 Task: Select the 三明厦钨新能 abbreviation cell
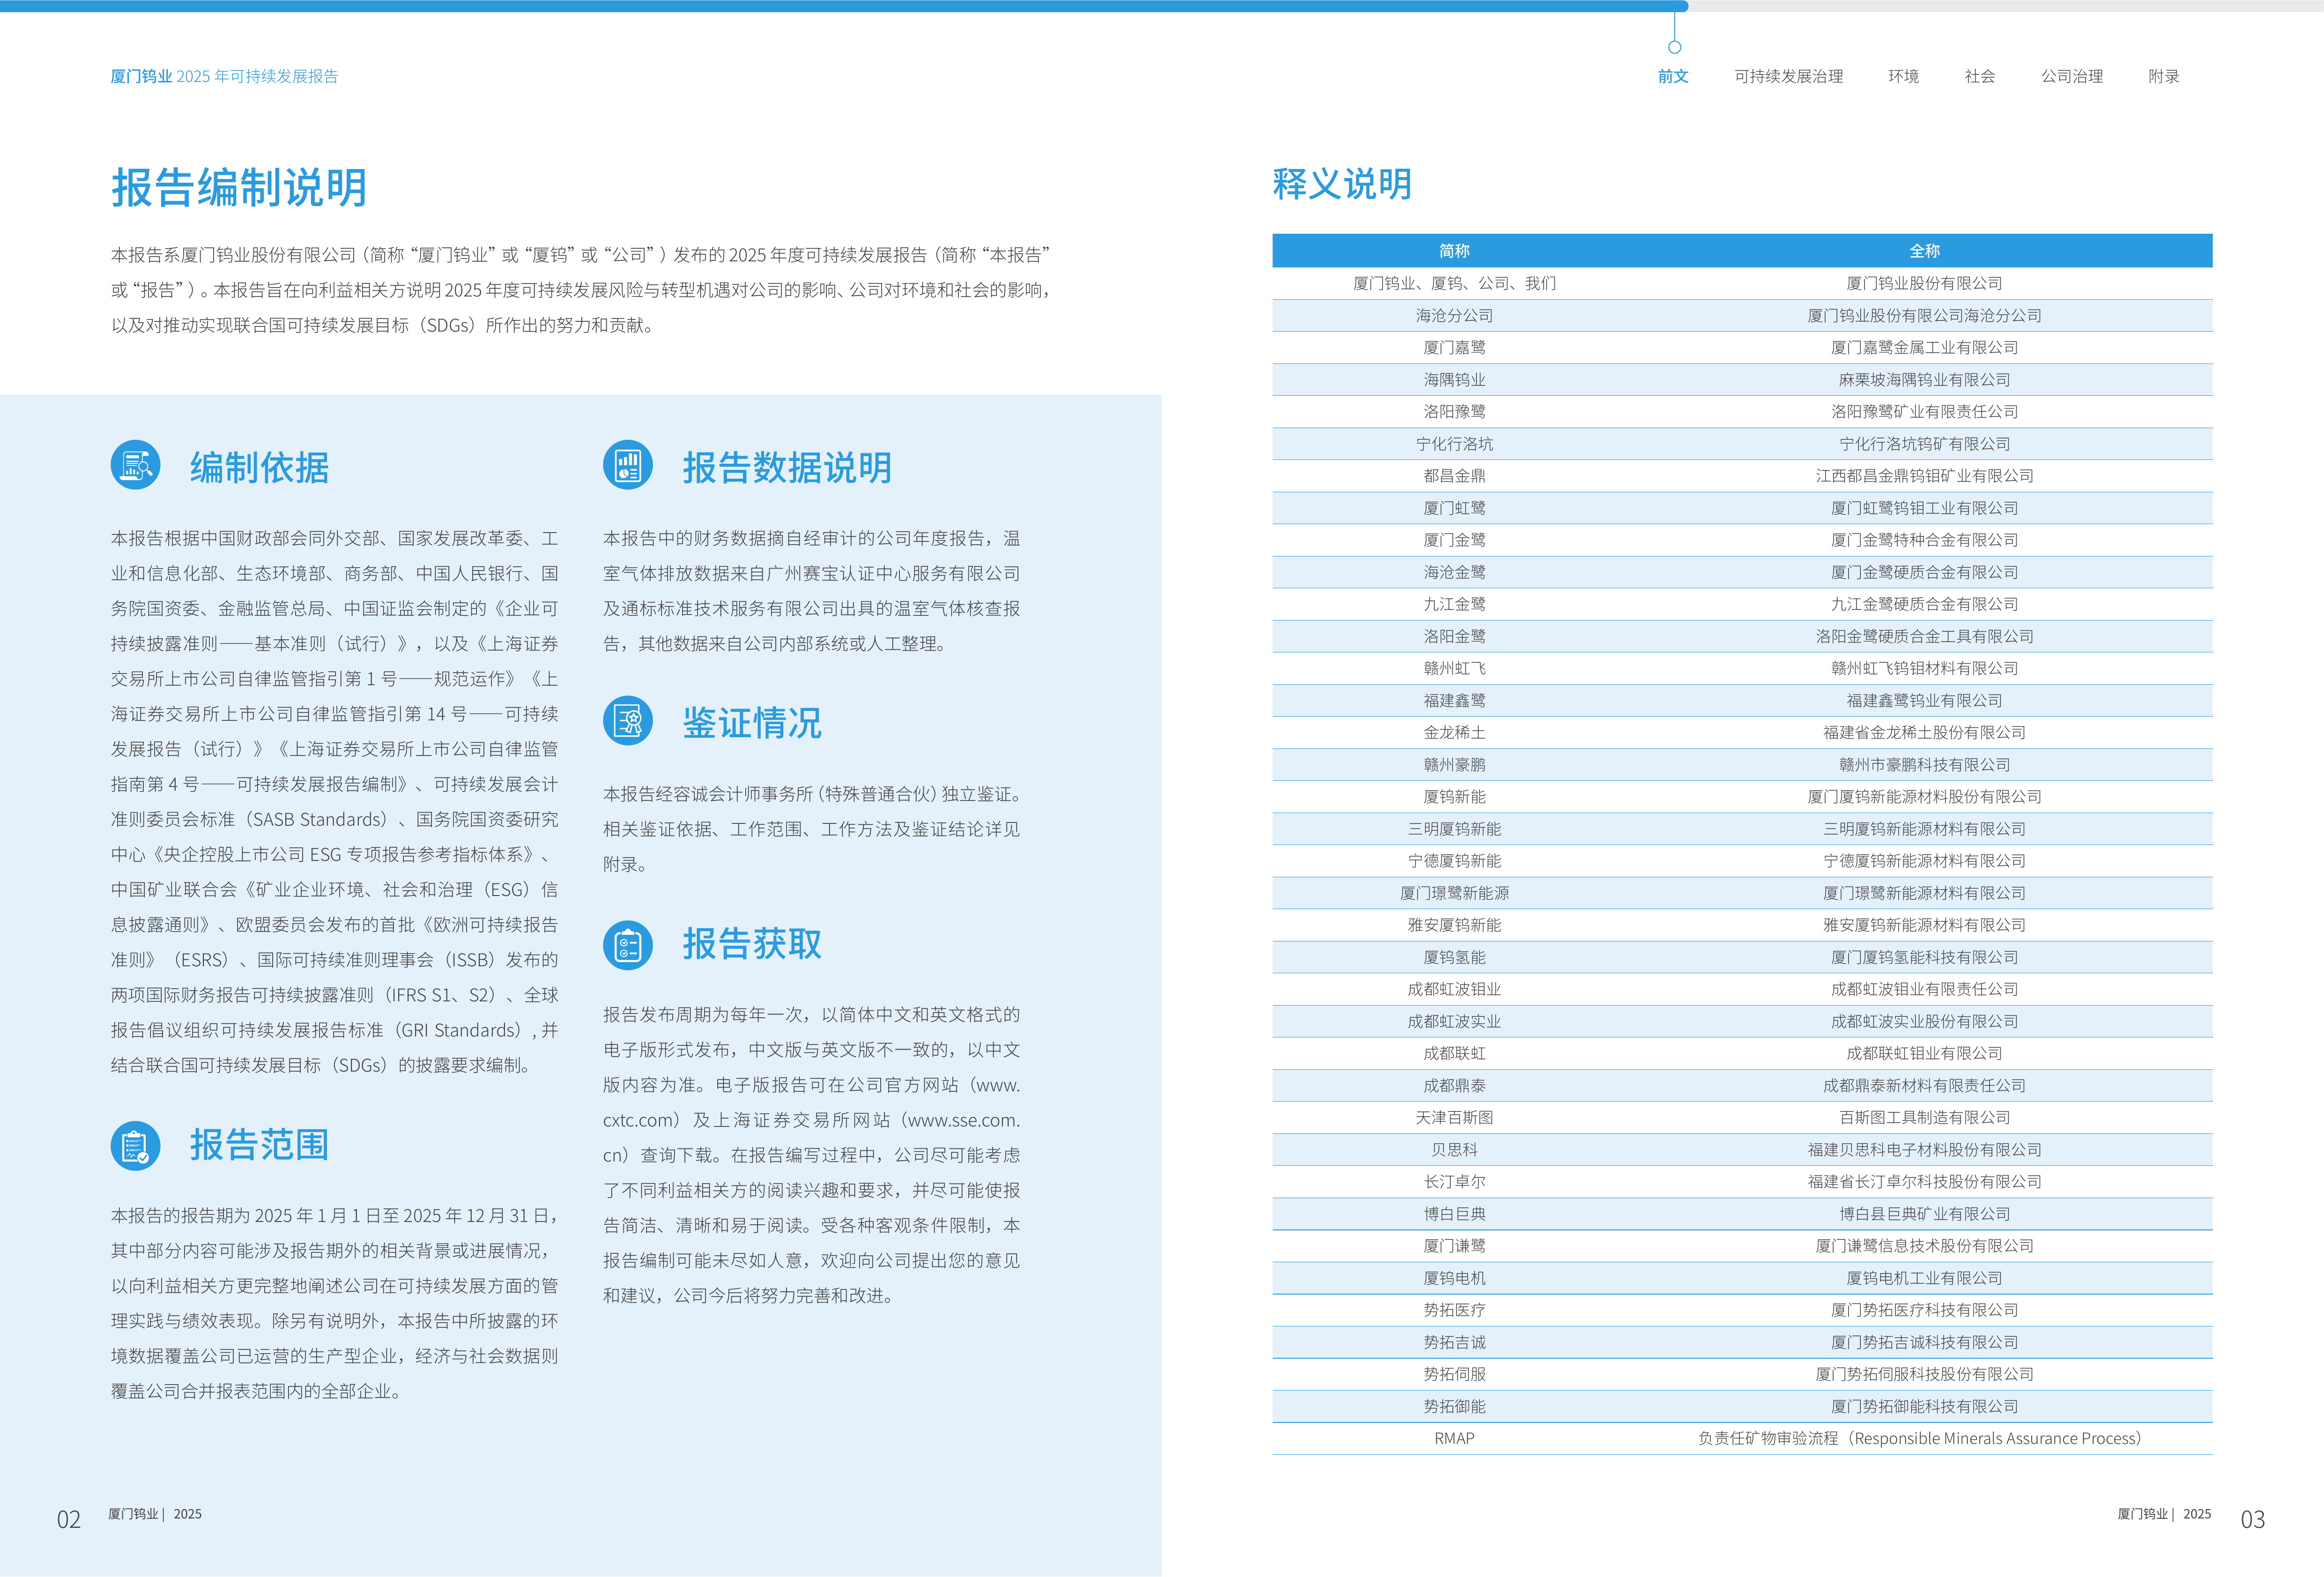(x=1454, y=828)
